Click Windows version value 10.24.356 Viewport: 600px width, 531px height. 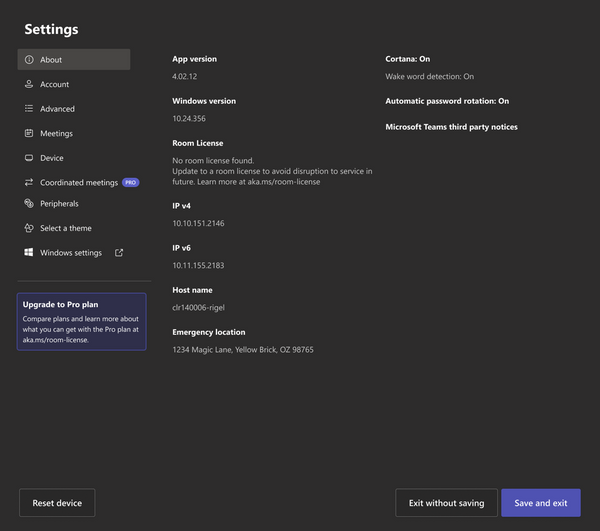tap(189, 119)
